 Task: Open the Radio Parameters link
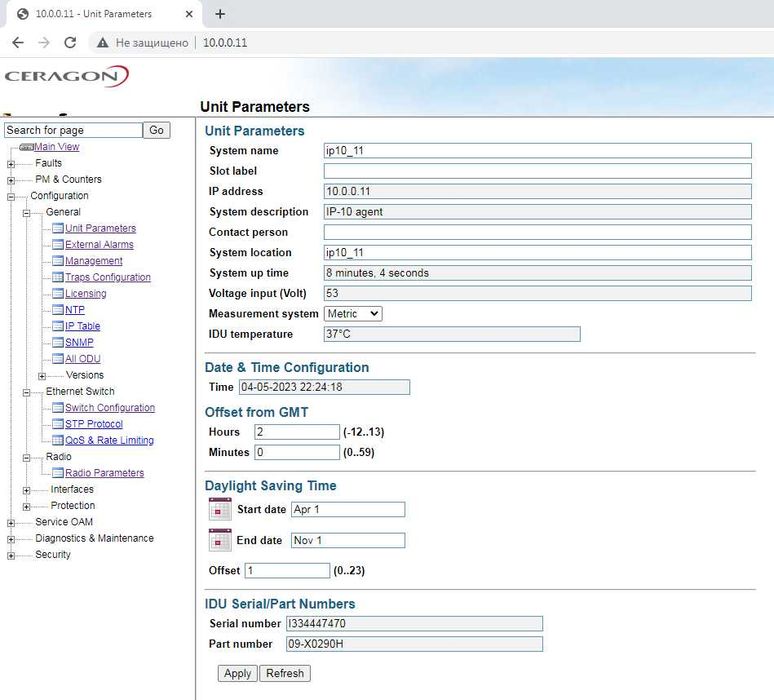(105, 472)
